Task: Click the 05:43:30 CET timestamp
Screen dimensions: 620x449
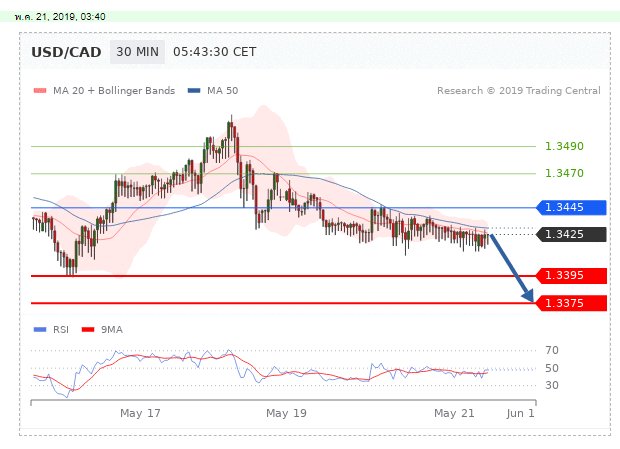Action: coord(215,52)
